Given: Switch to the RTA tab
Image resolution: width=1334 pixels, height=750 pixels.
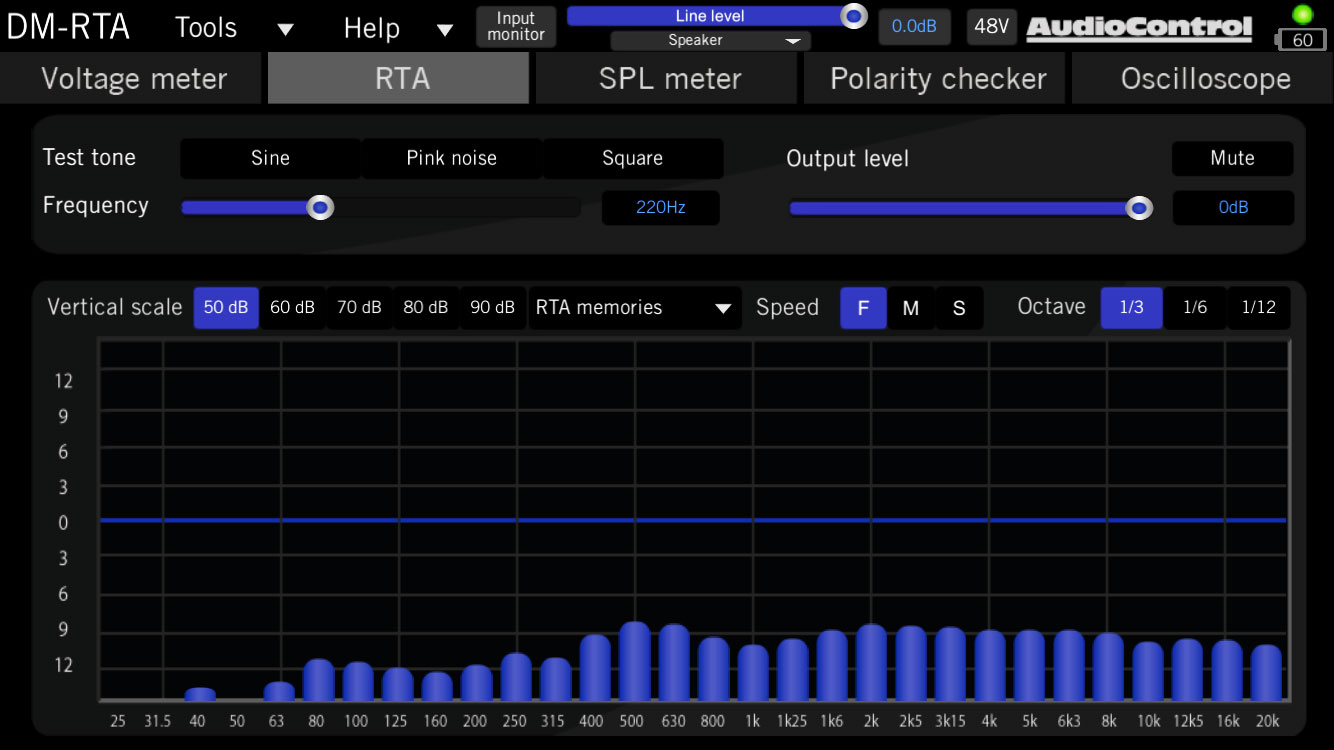Looking at the screenshot, I should click(398, 79).
